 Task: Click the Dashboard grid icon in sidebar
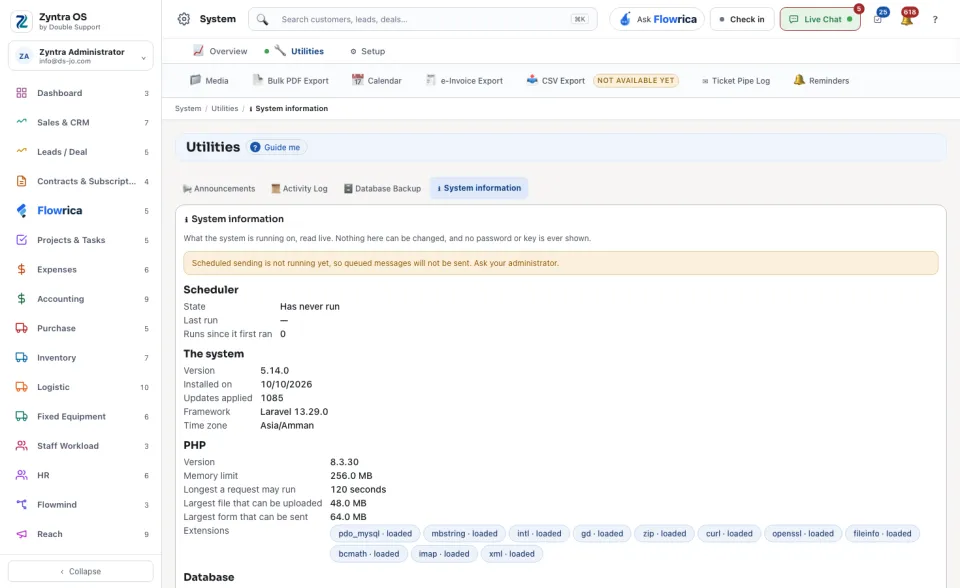pyautogui.click(x=21, y=93)
